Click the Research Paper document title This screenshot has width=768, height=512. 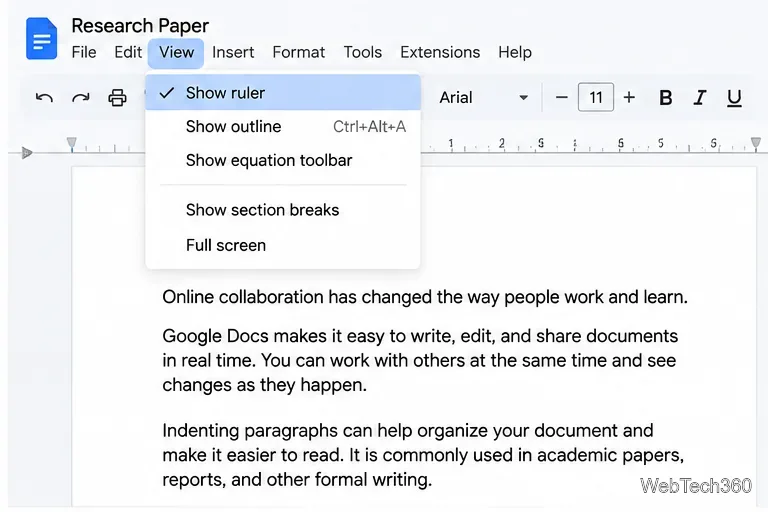pos(140,25)
